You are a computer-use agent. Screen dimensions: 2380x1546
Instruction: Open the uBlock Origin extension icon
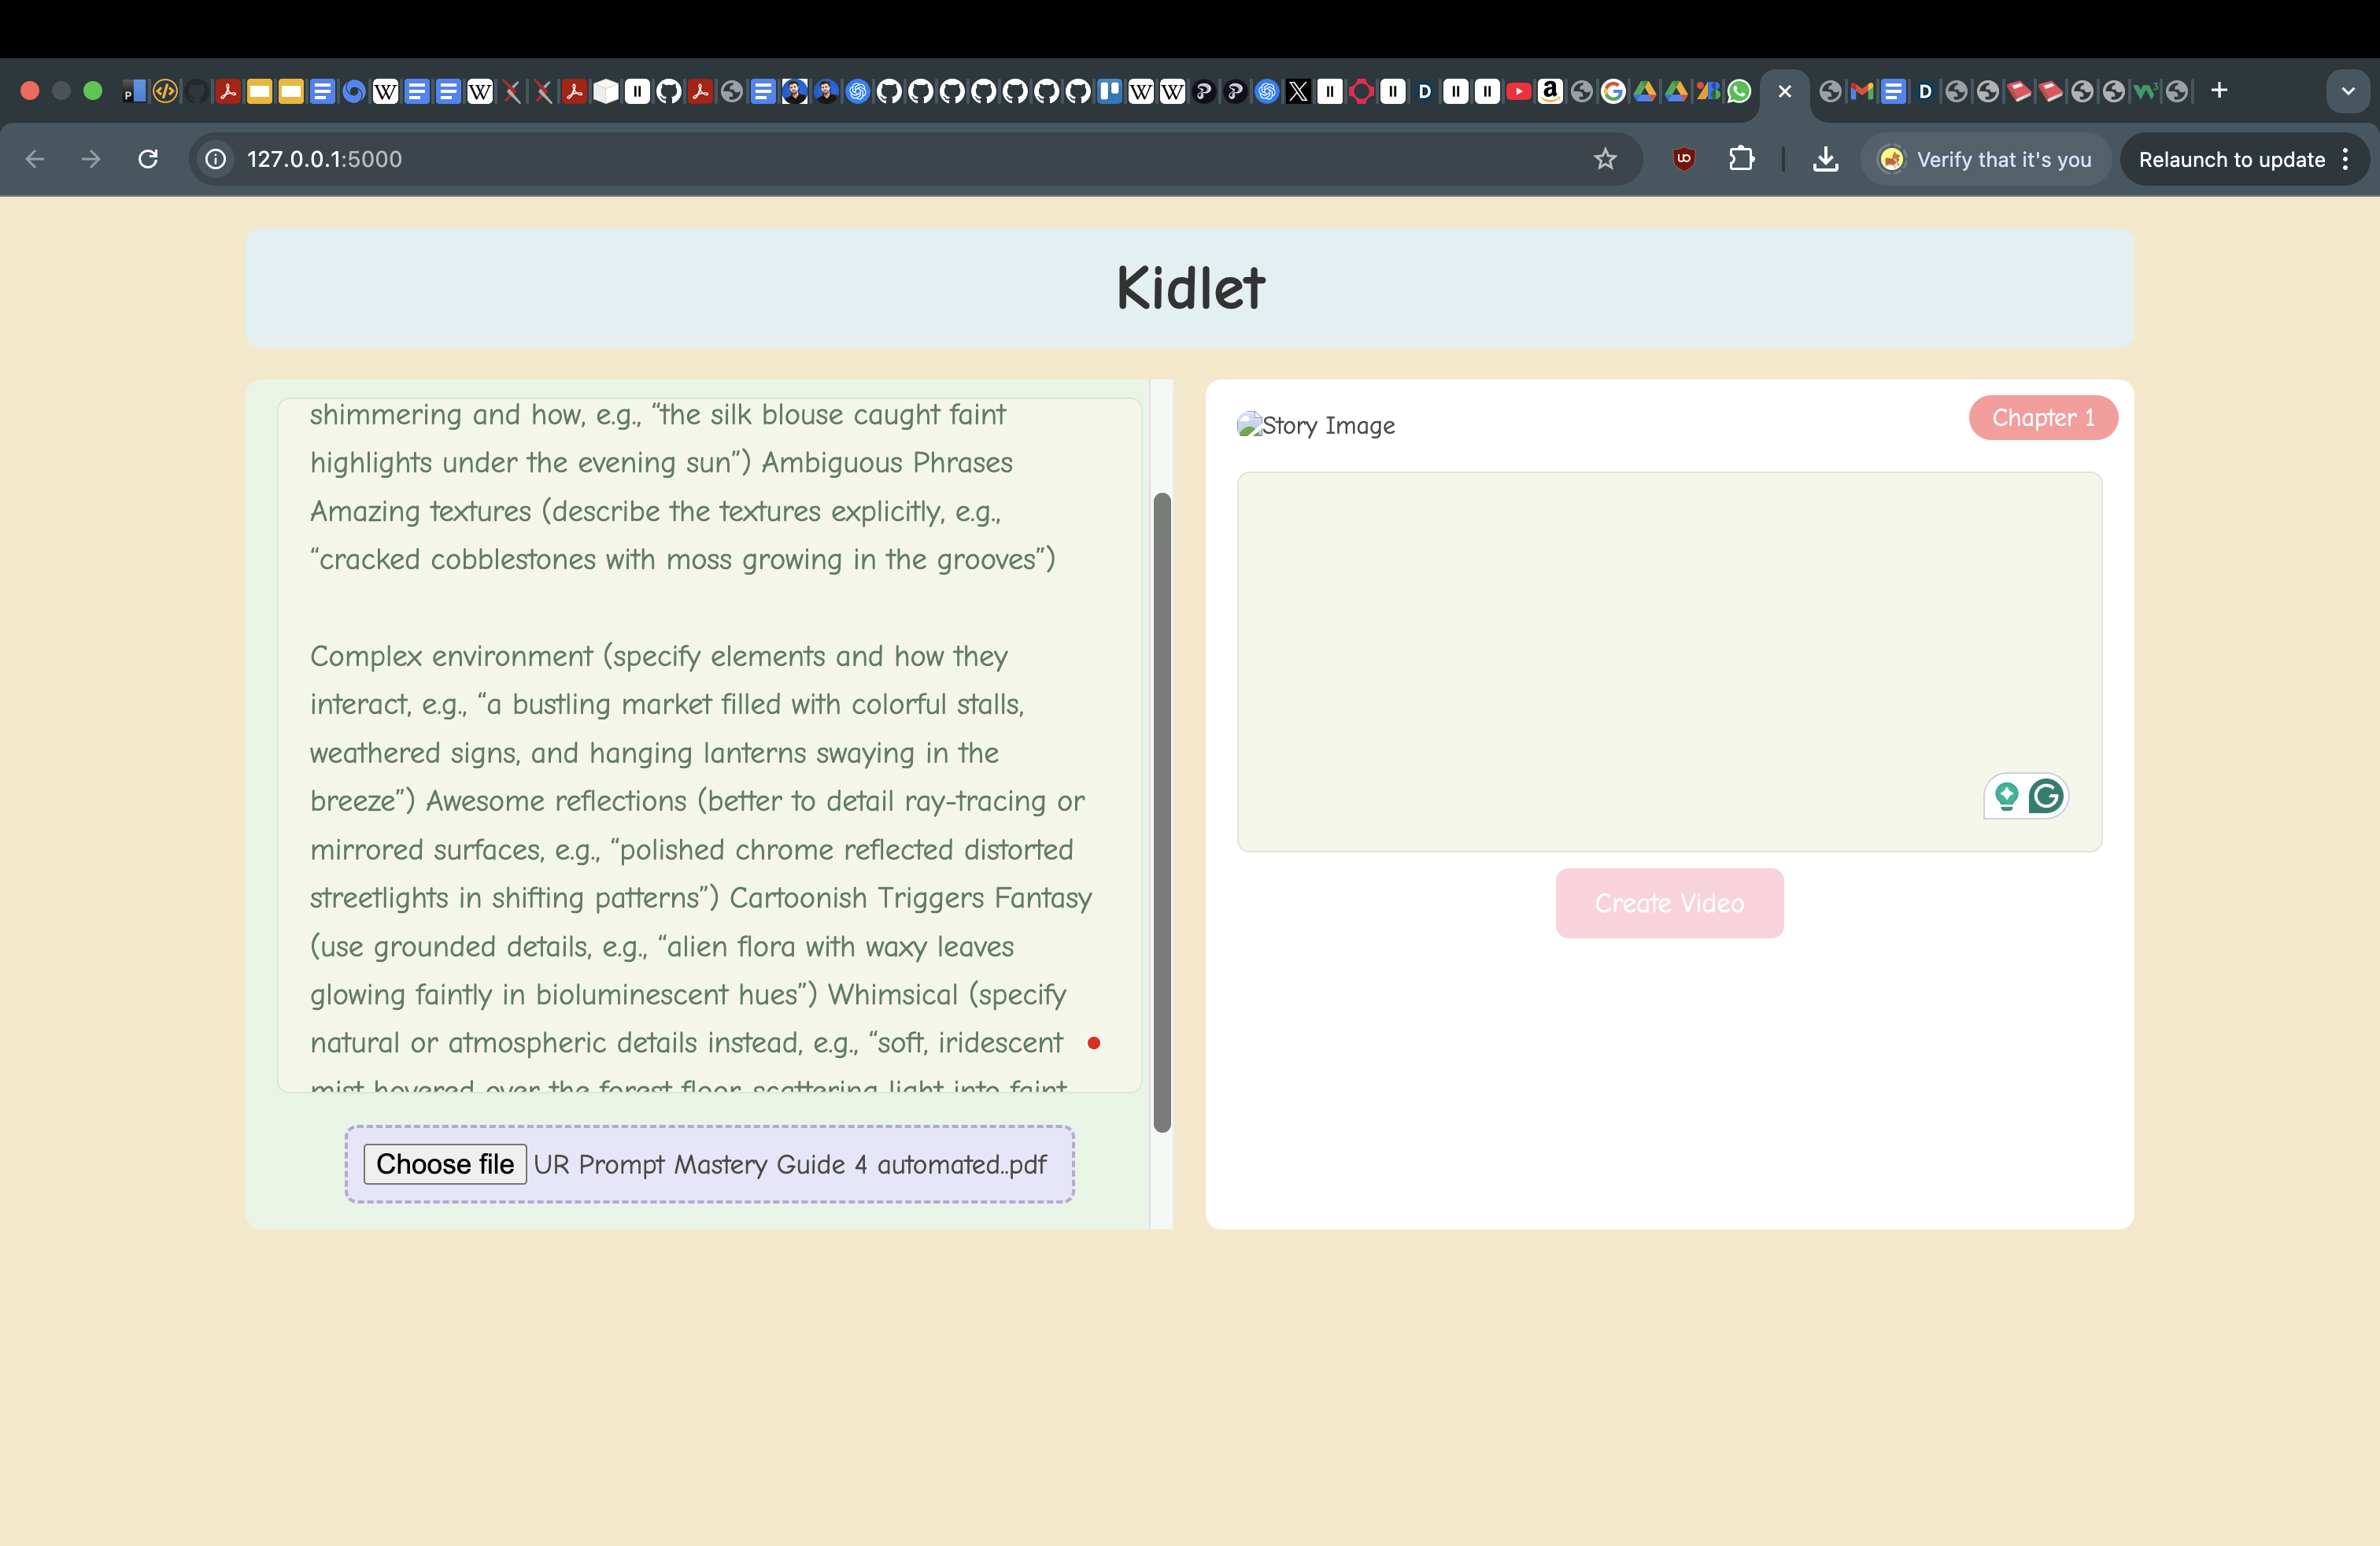(x=1684, y=159)
